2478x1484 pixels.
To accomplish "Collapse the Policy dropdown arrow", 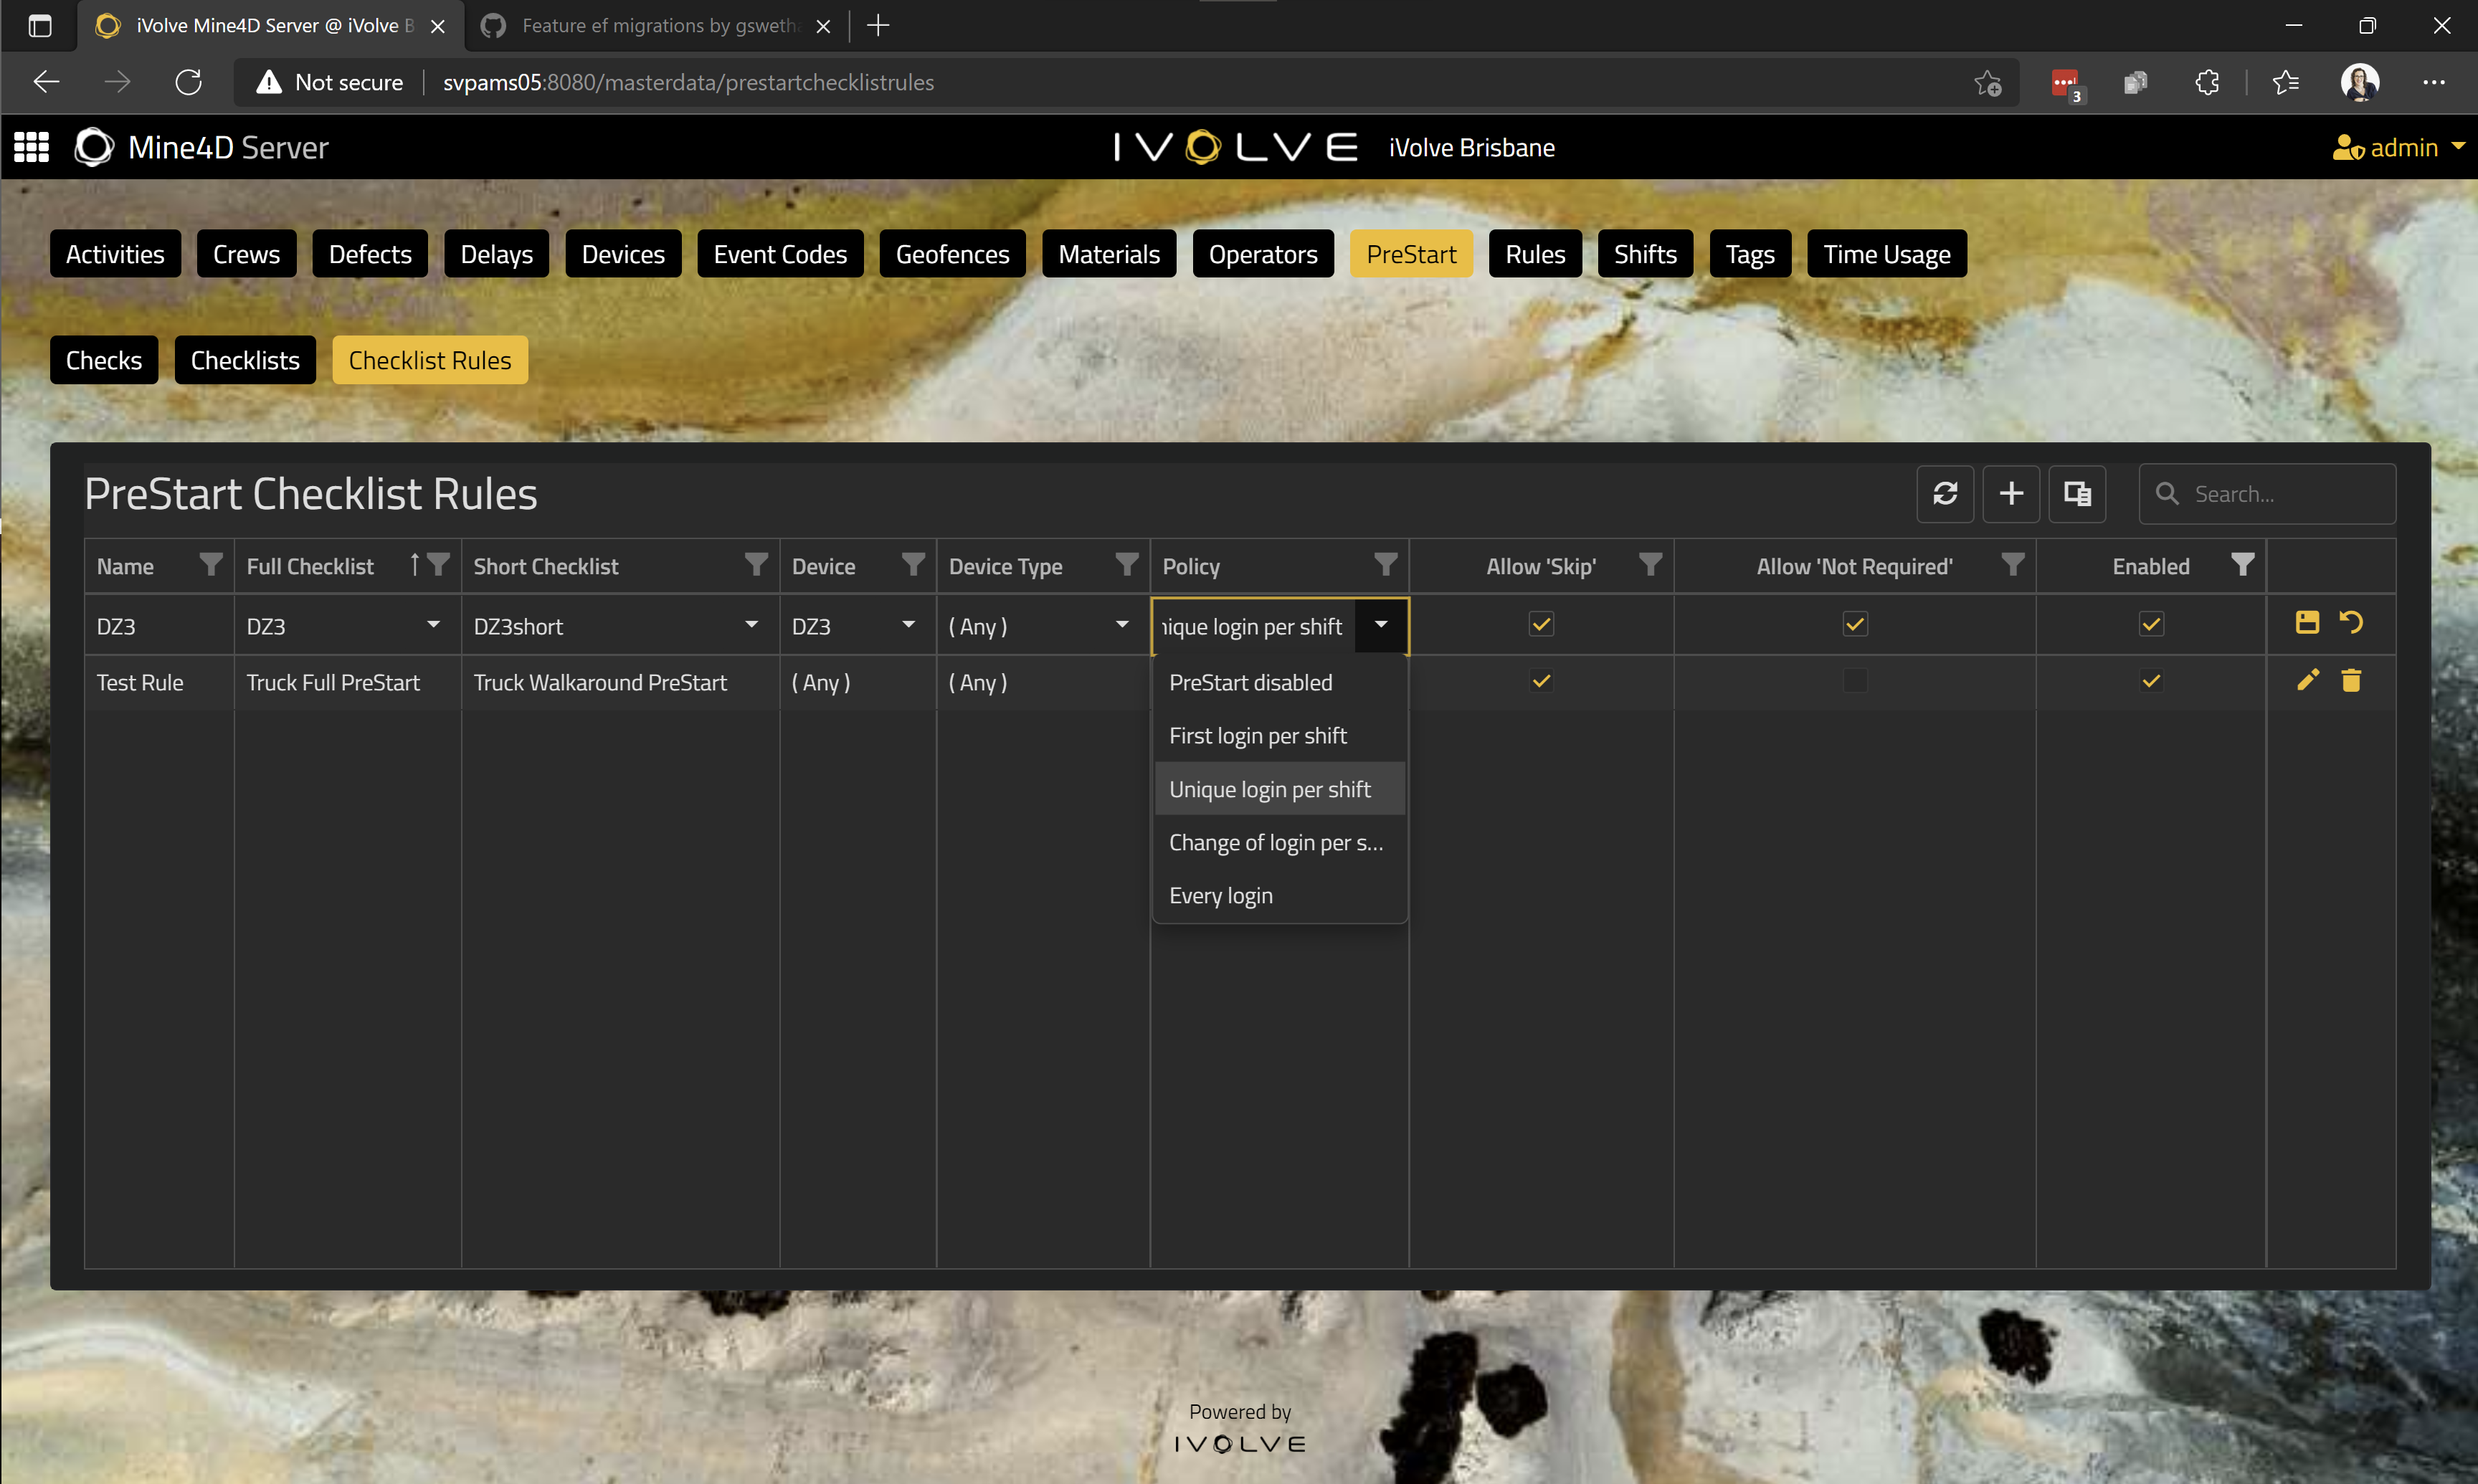I will pos(1380,625).
